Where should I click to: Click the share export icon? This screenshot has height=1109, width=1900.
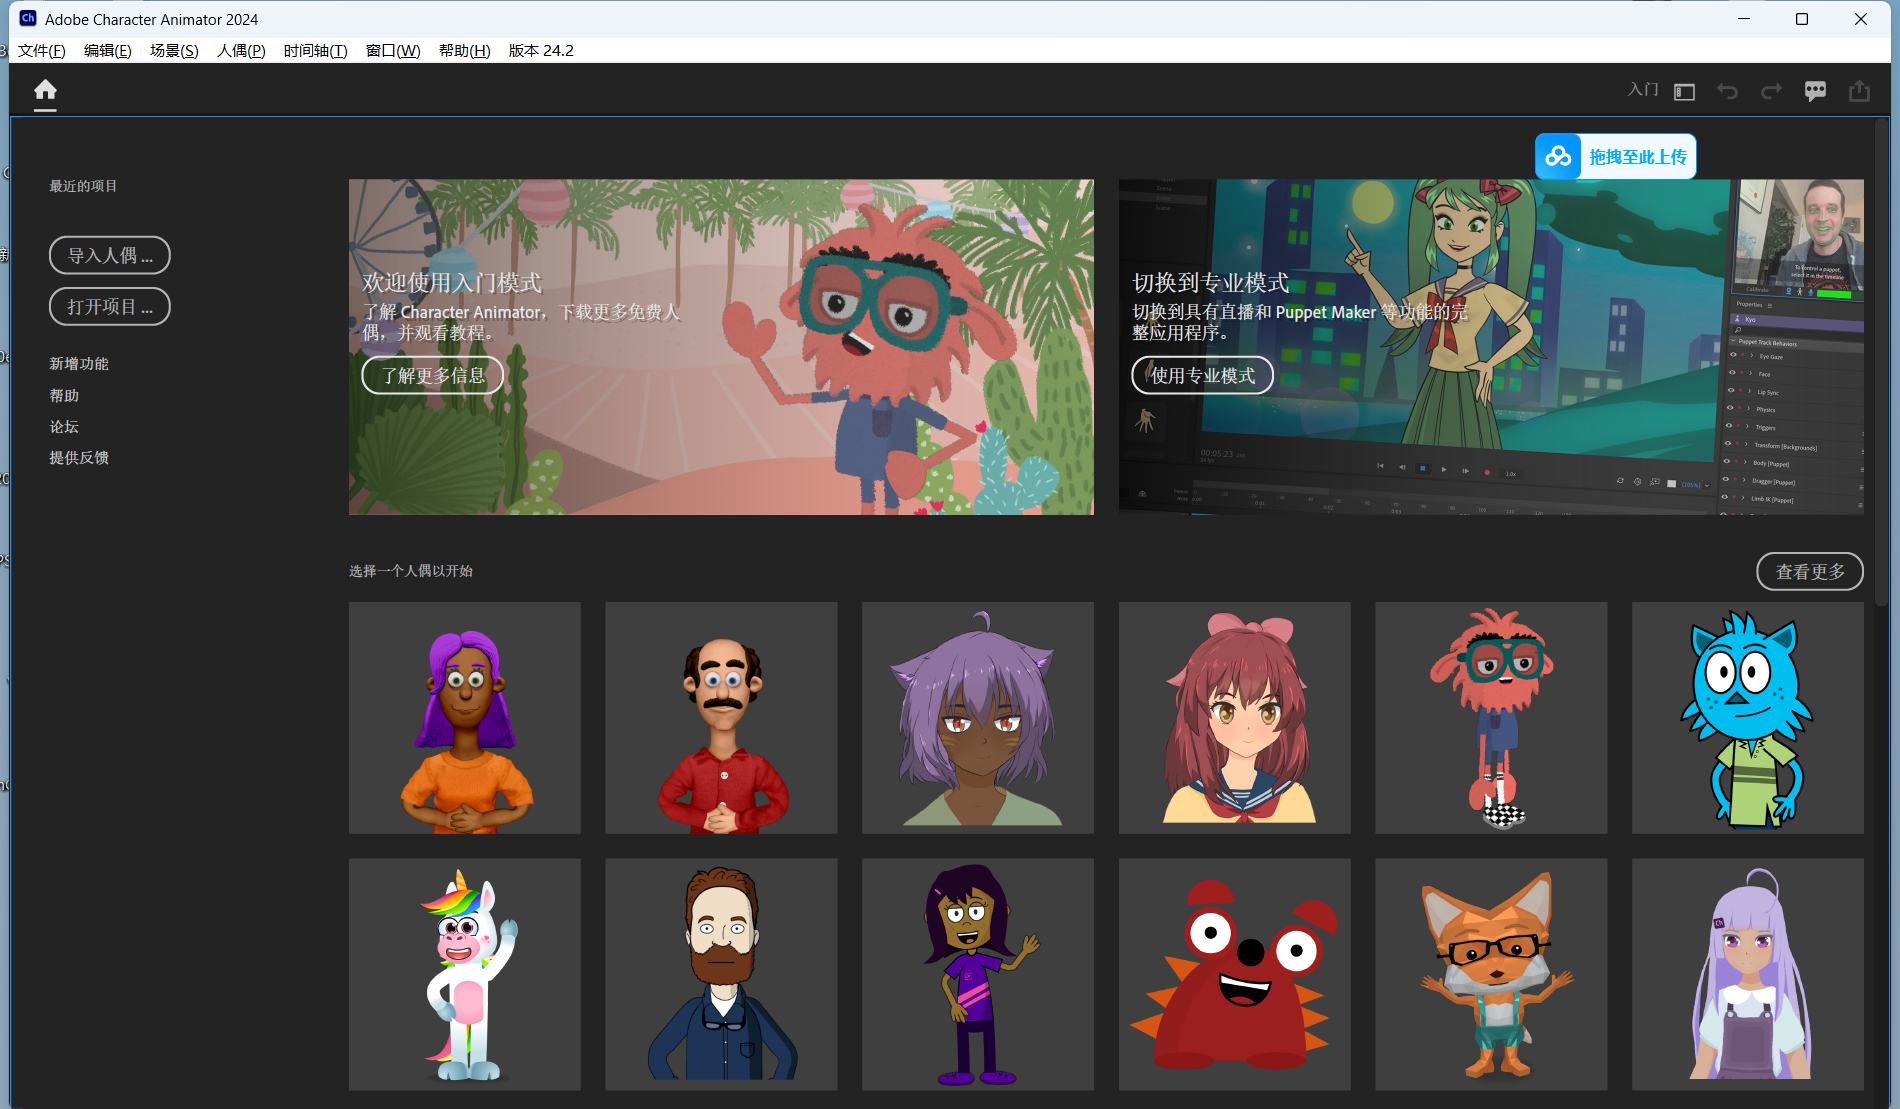(1859, 92)
